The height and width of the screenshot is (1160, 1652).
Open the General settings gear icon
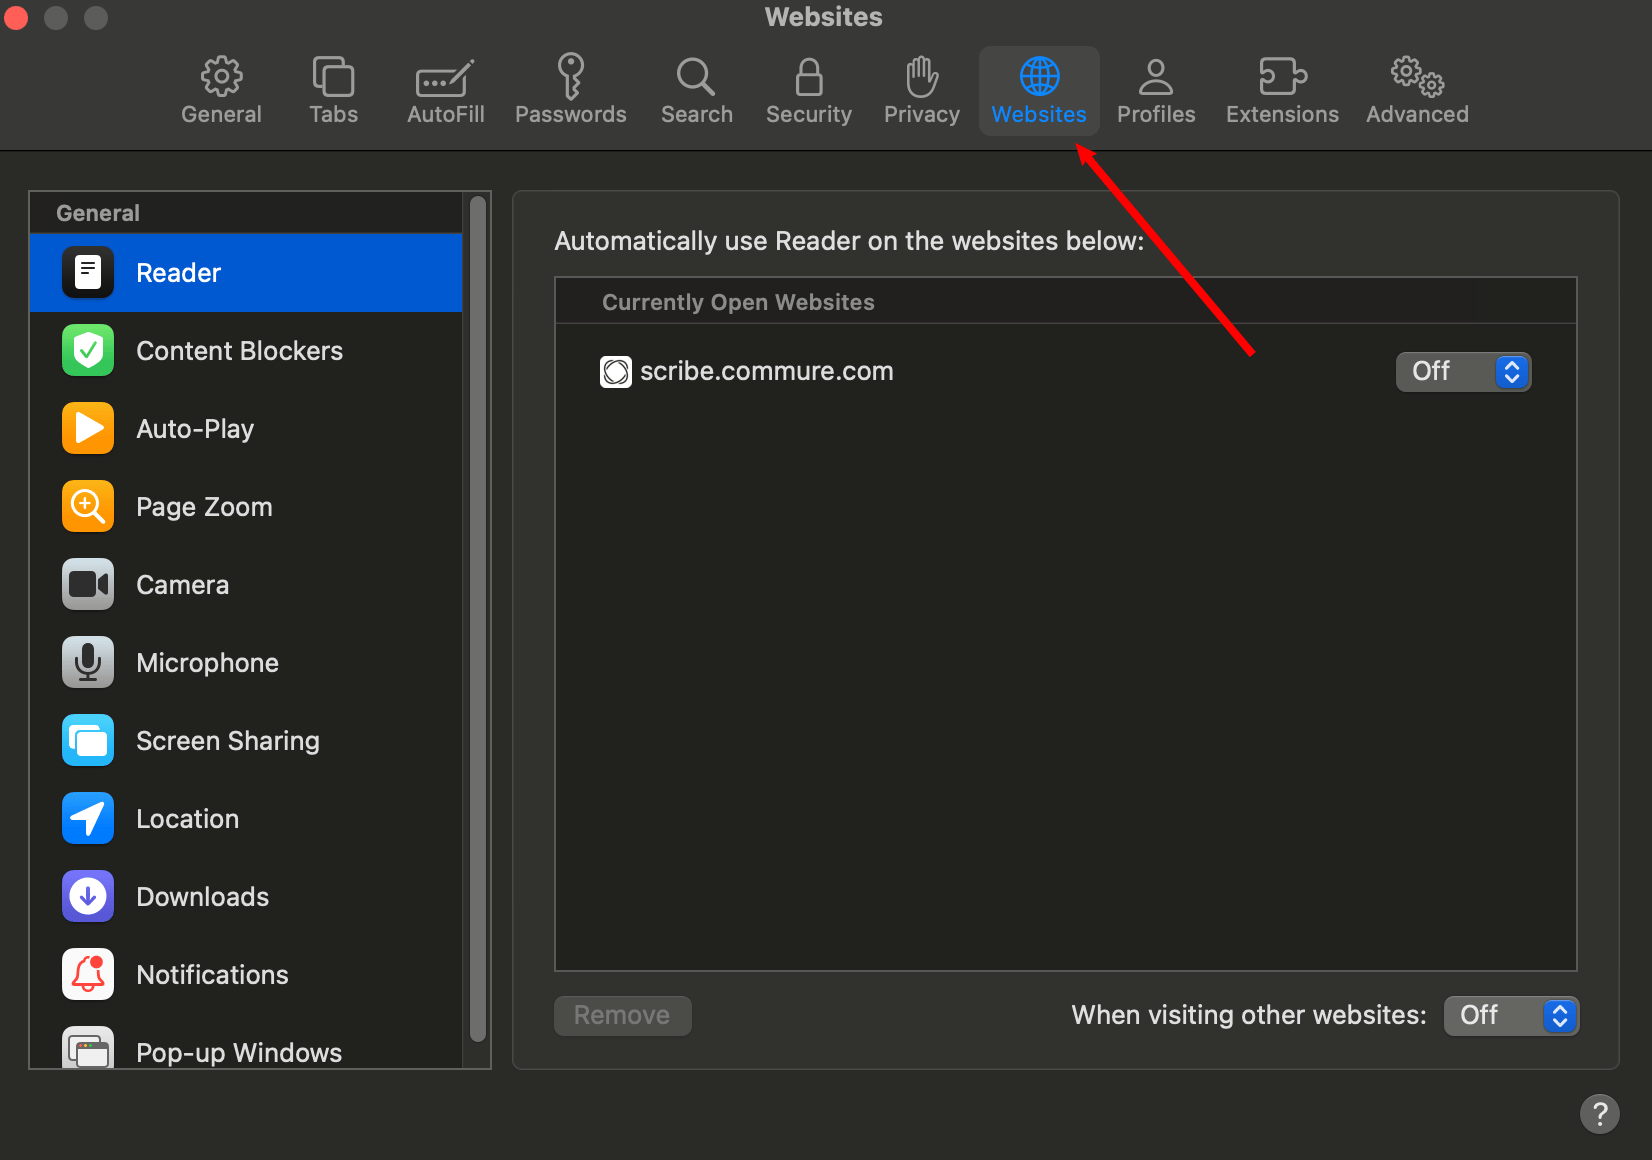[221, 76]
